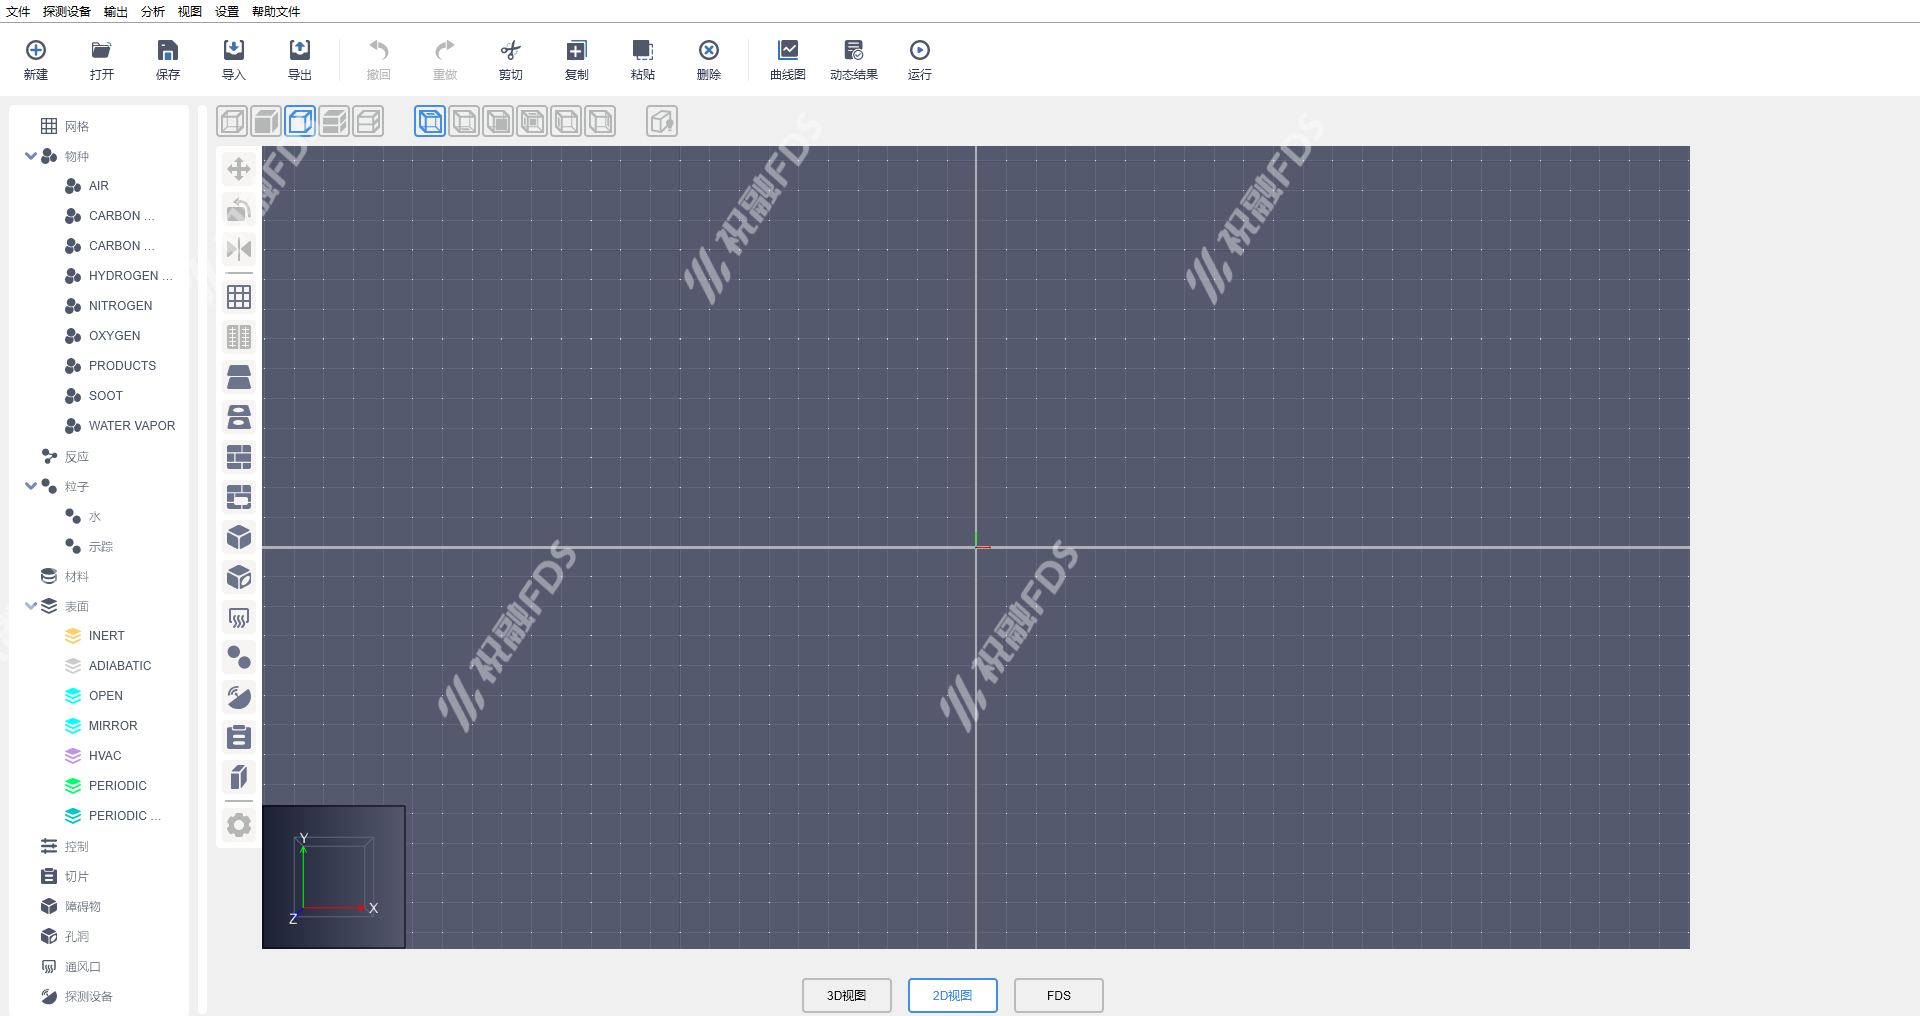Open the 视图 menu
Viewport: 1920px width, 1016px height.
click(x=190, y=12)
